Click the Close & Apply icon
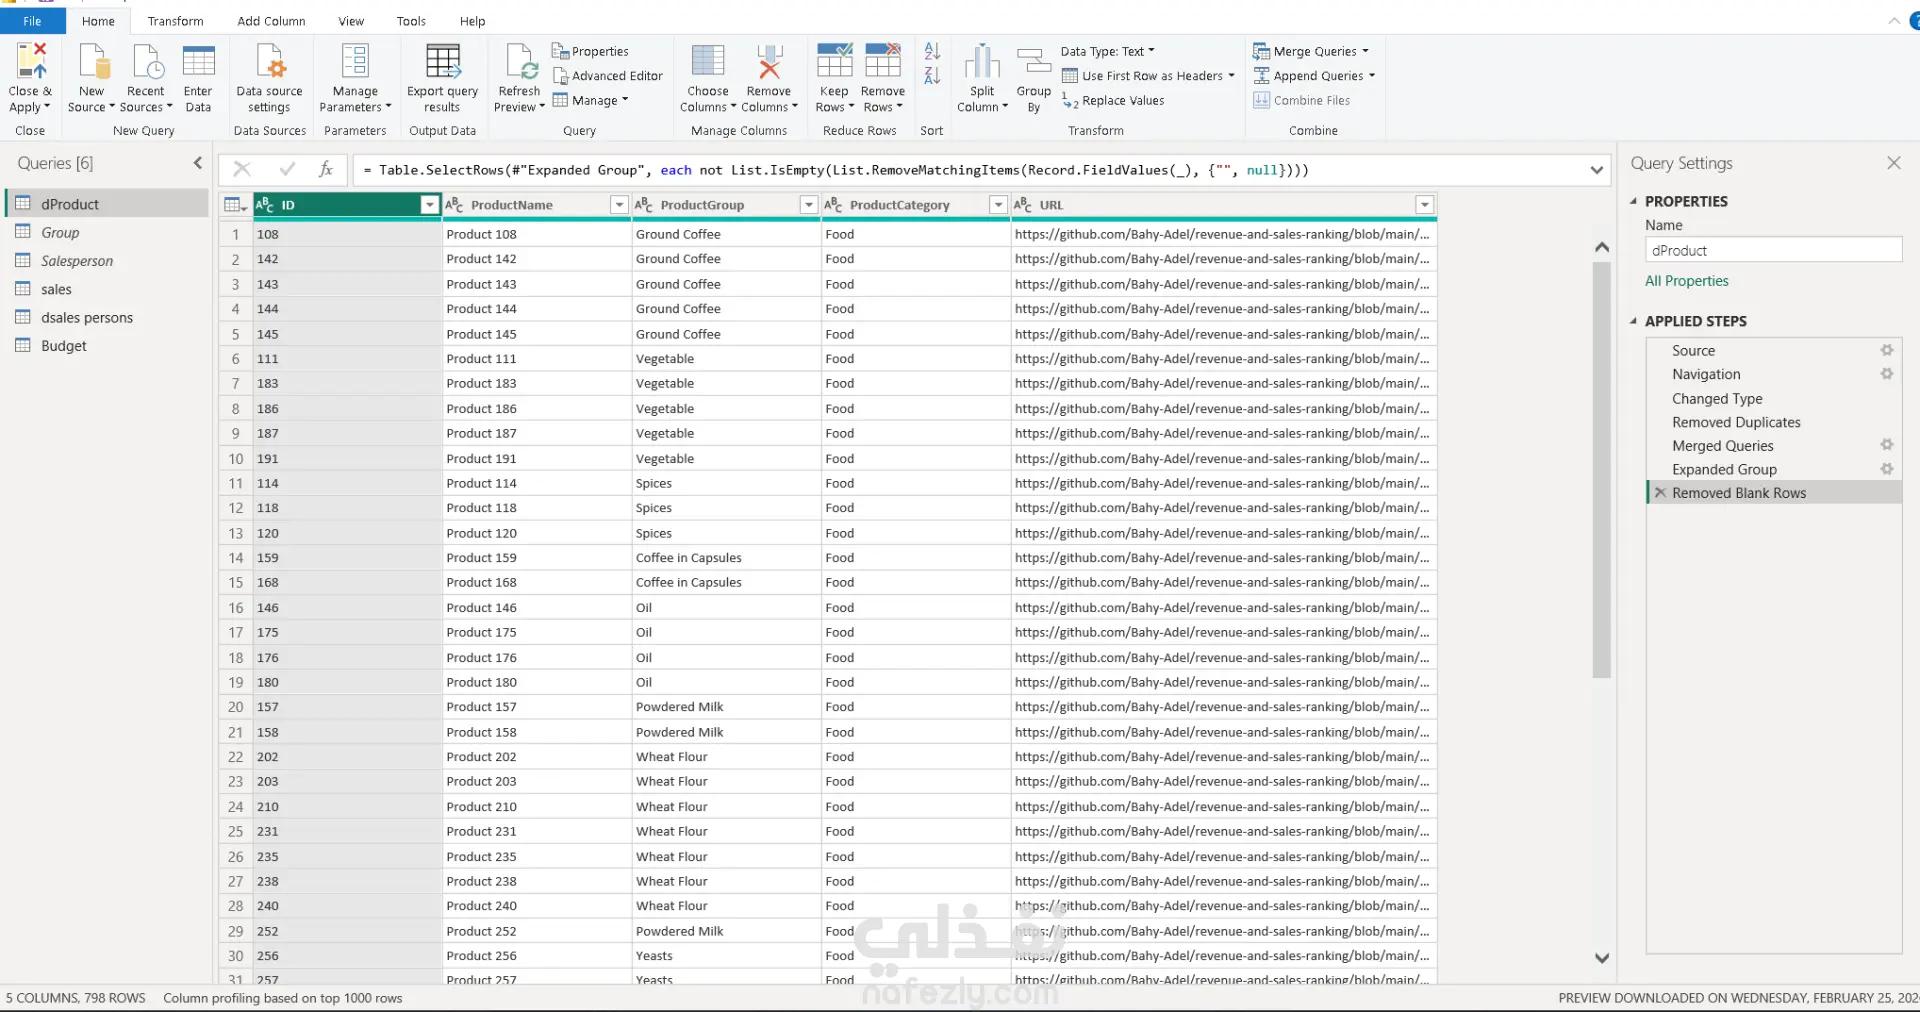 point(31,61)
